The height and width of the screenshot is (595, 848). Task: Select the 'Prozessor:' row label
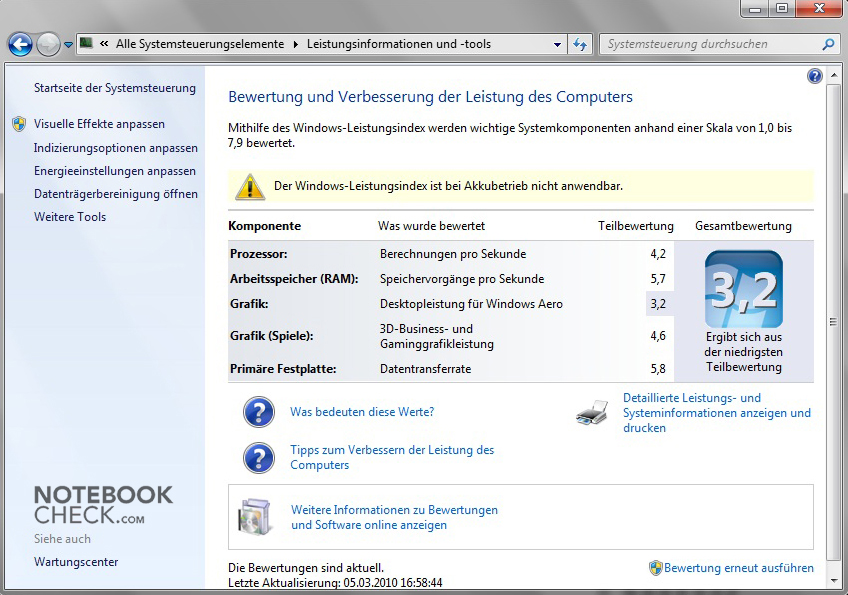coord(259,254)
